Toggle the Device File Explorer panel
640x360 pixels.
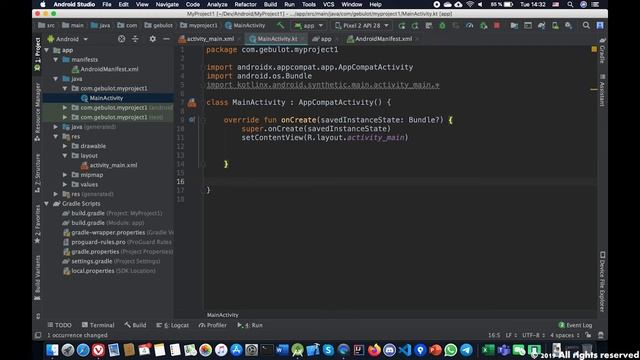602,282
